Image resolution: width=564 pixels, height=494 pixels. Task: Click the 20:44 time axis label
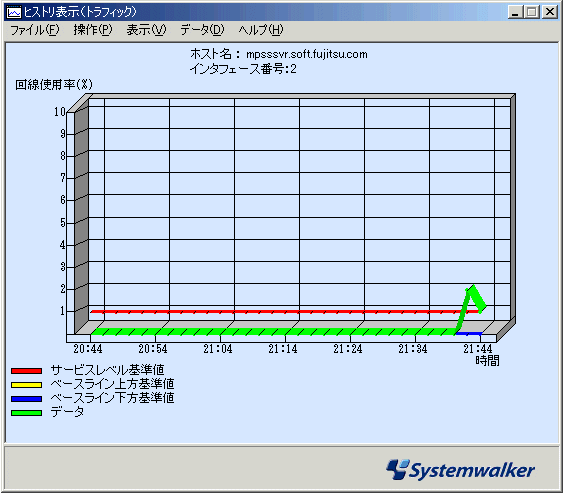(x=88, y=349)
